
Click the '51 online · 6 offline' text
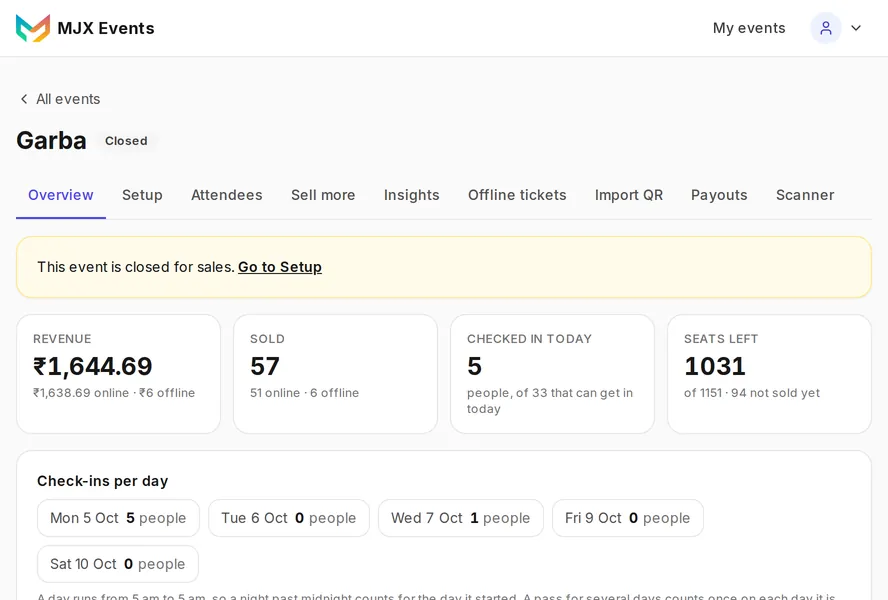[x=305, y=393]
